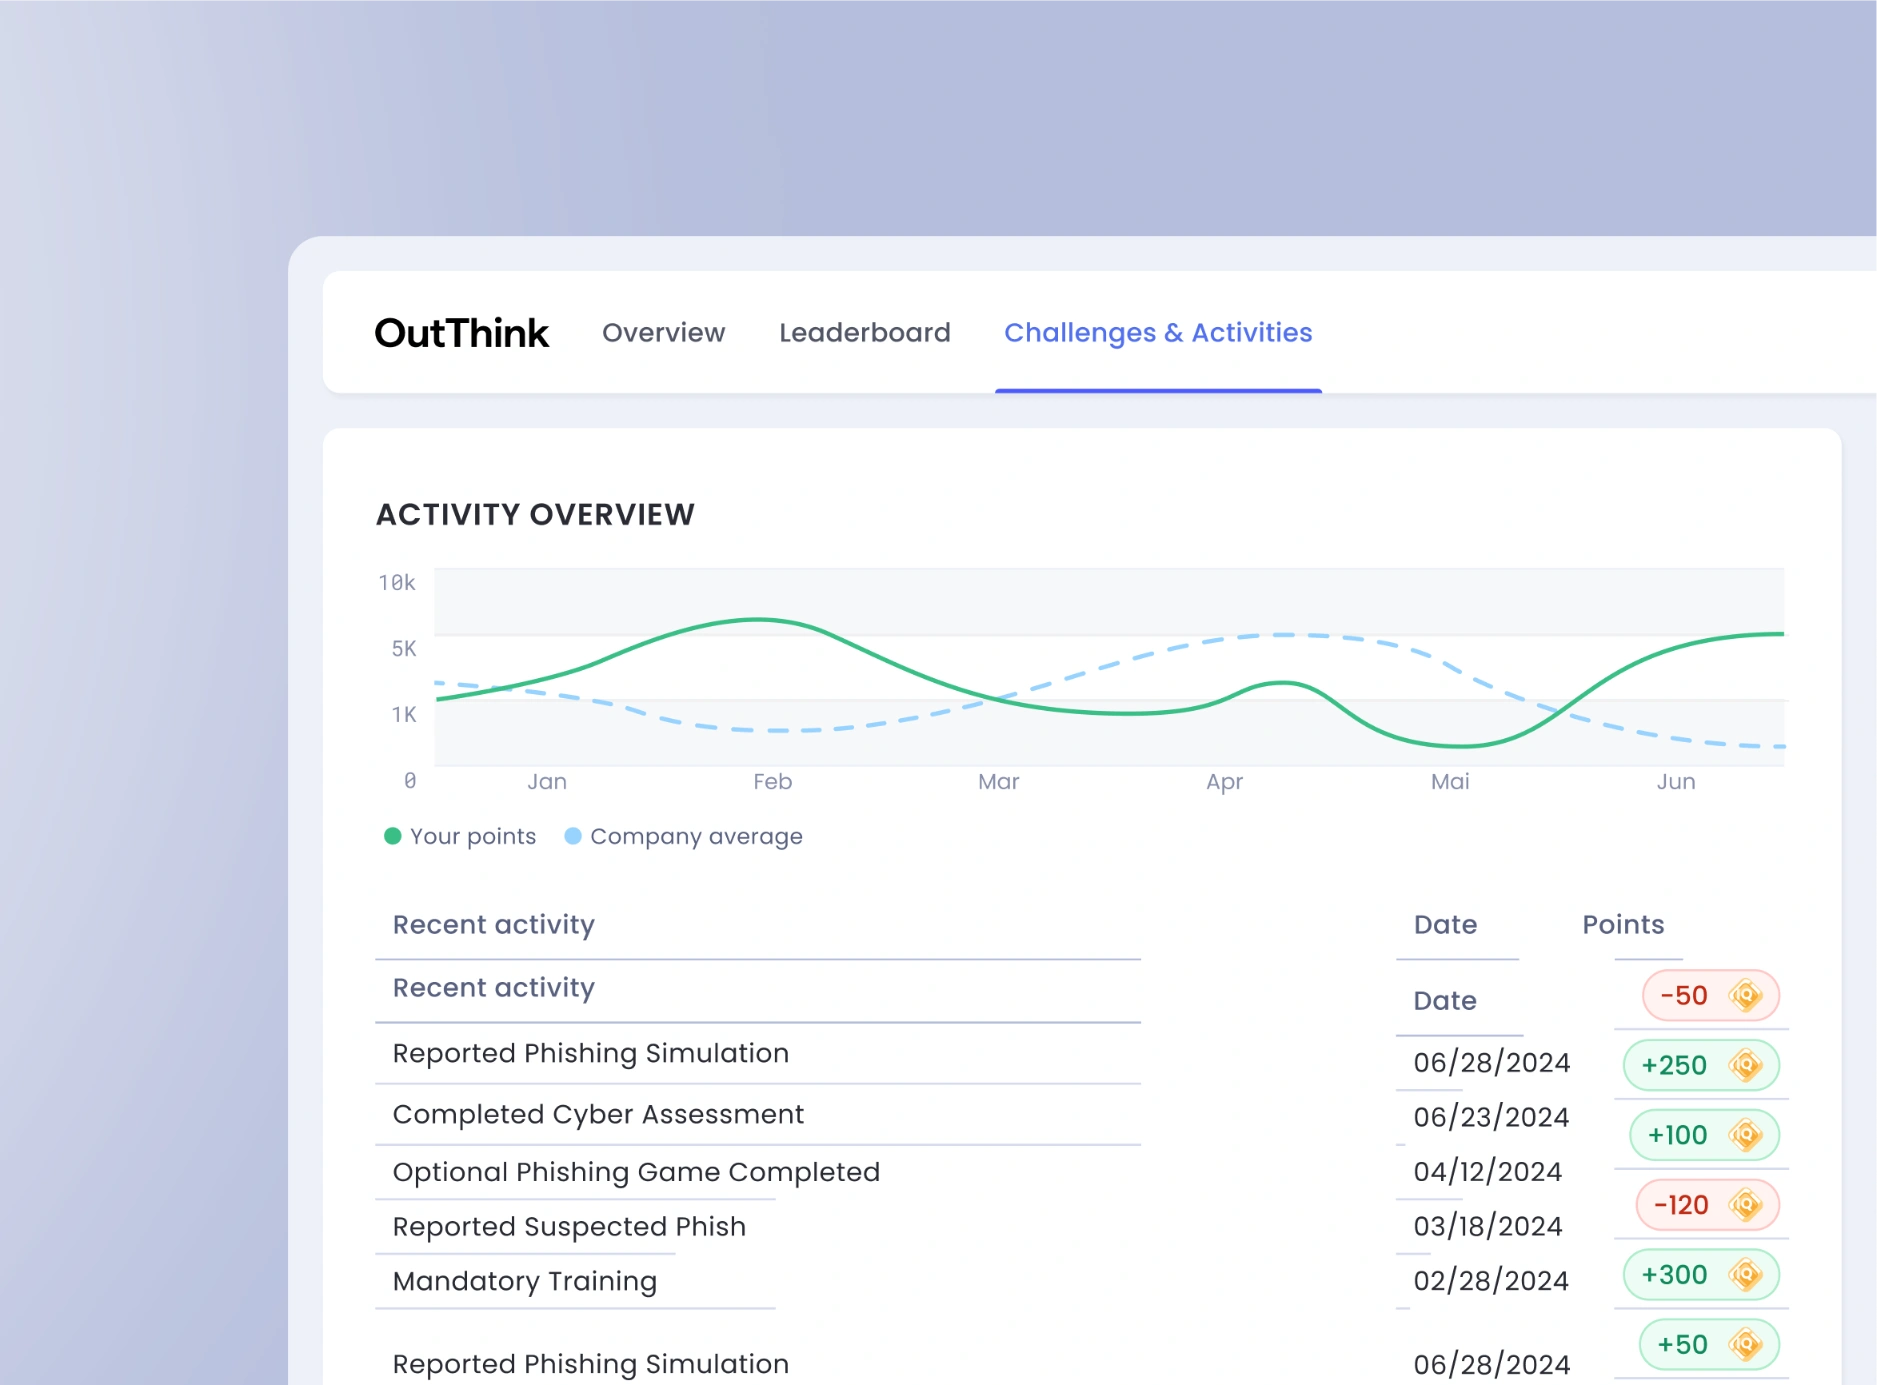Click the OutThink logo
This screenshot has width=1877, height=1385.
point(462,333)
